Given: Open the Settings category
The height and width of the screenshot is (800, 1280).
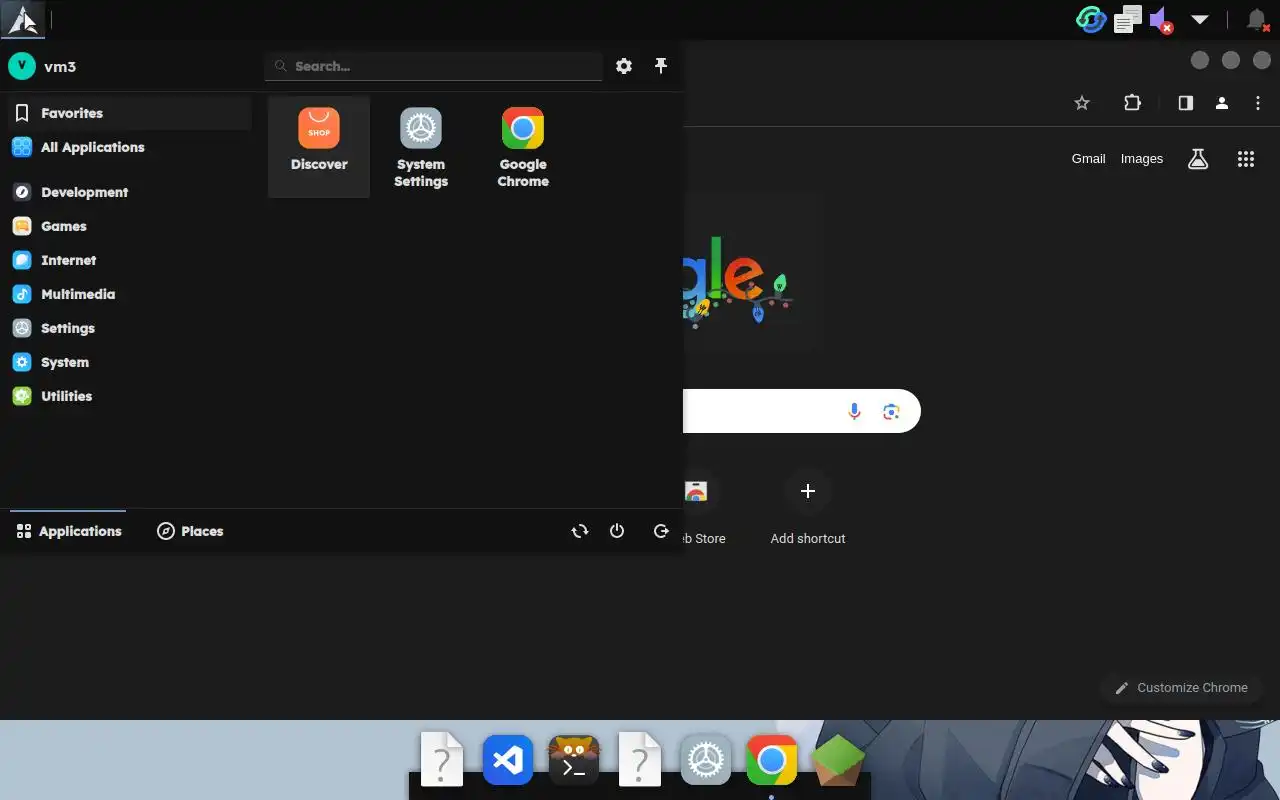Looking at the screenshot, I should [129, 328].
